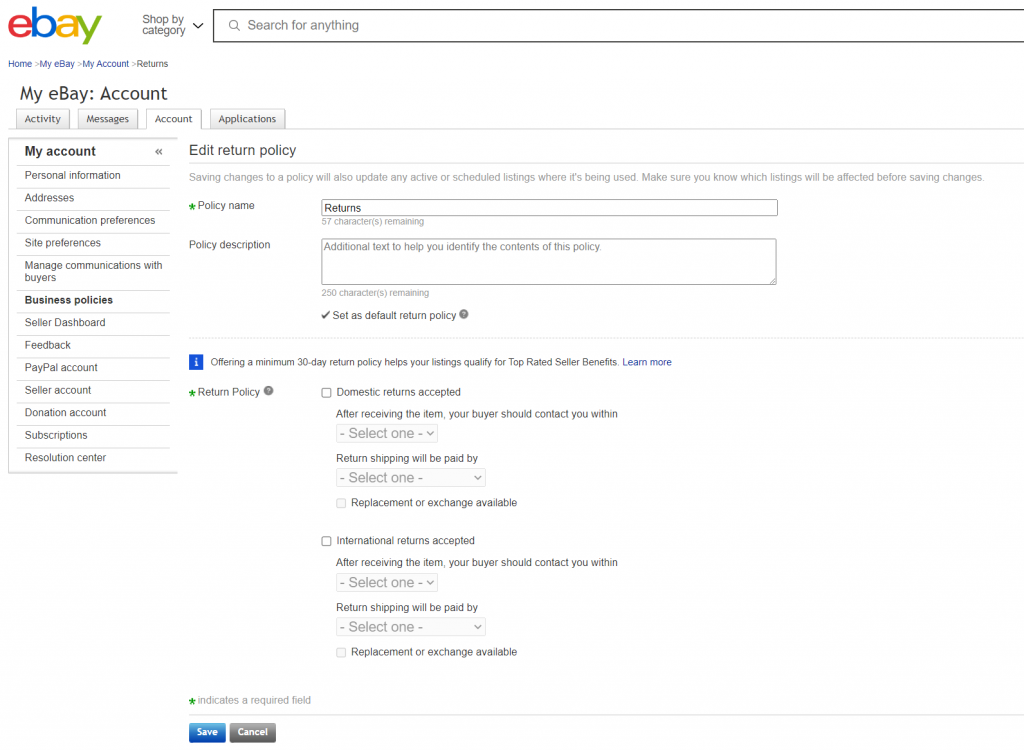Open Manage communications with buyers

coord(93,271)
